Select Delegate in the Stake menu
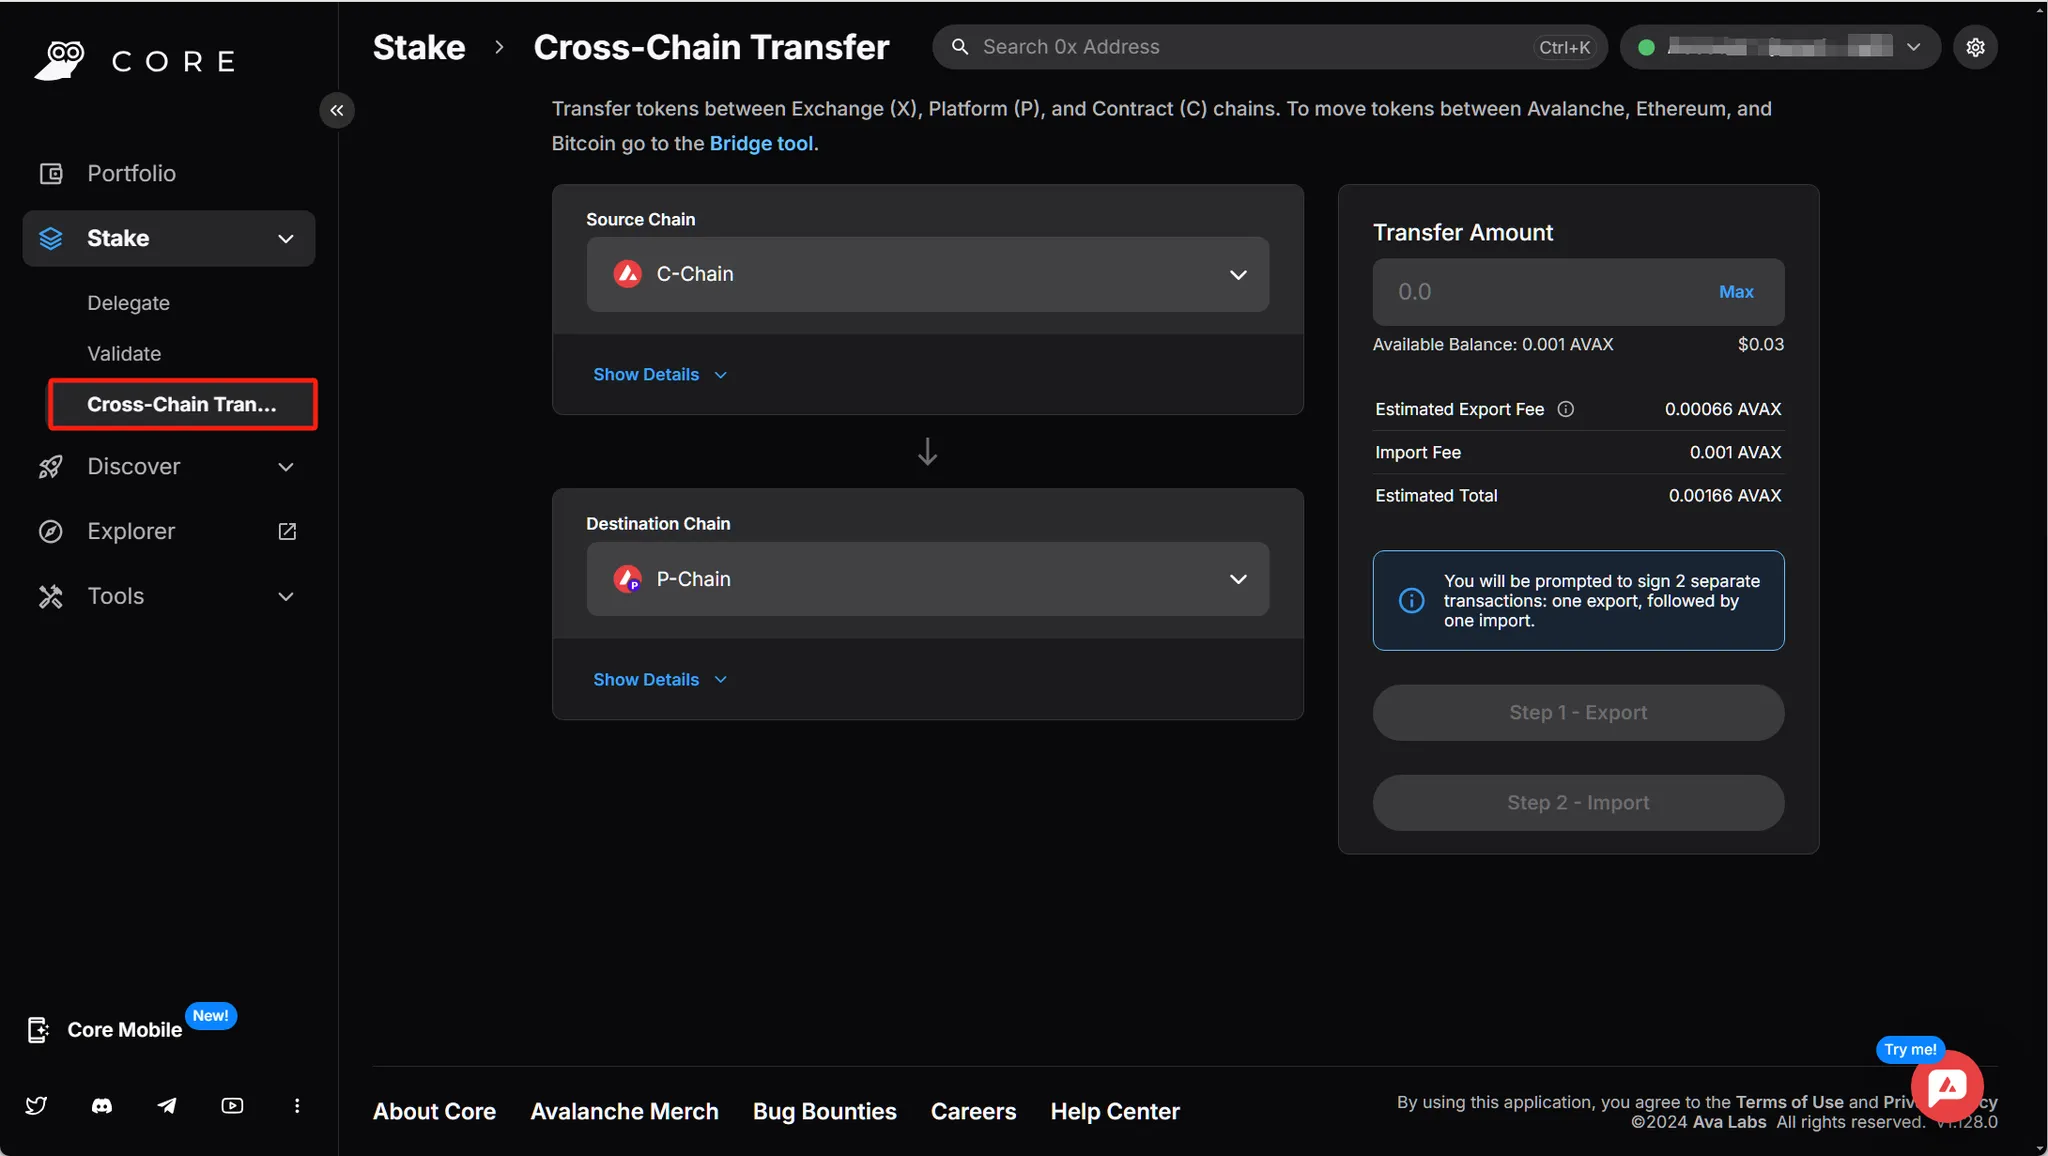2048x1156 pixels. tap(128, 303)
